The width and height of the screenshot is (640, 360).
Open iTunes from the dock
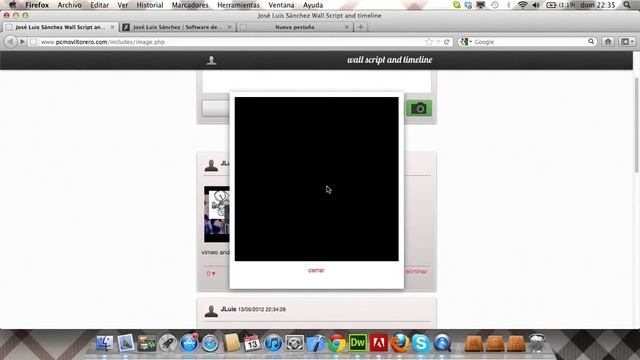click(x=273, y=343)
